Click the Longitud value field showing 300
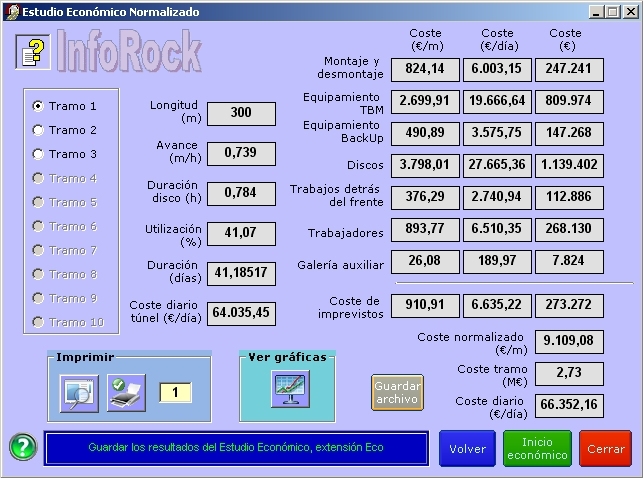 coord(240,113)
